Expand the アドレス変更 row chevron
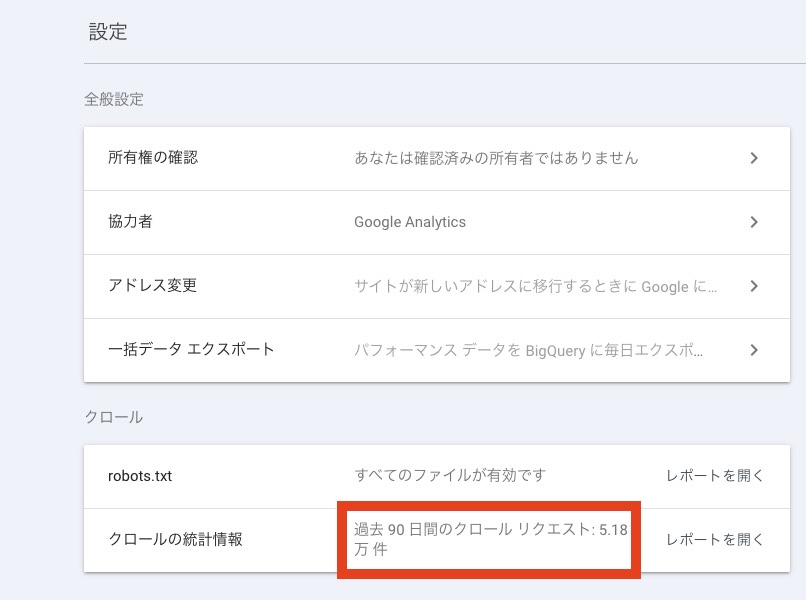 pos(755,286)
